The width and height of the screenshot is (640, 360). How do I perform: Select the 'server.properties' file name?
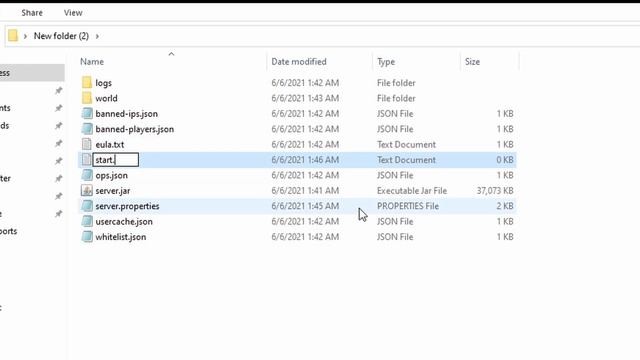tap(127, 206)
